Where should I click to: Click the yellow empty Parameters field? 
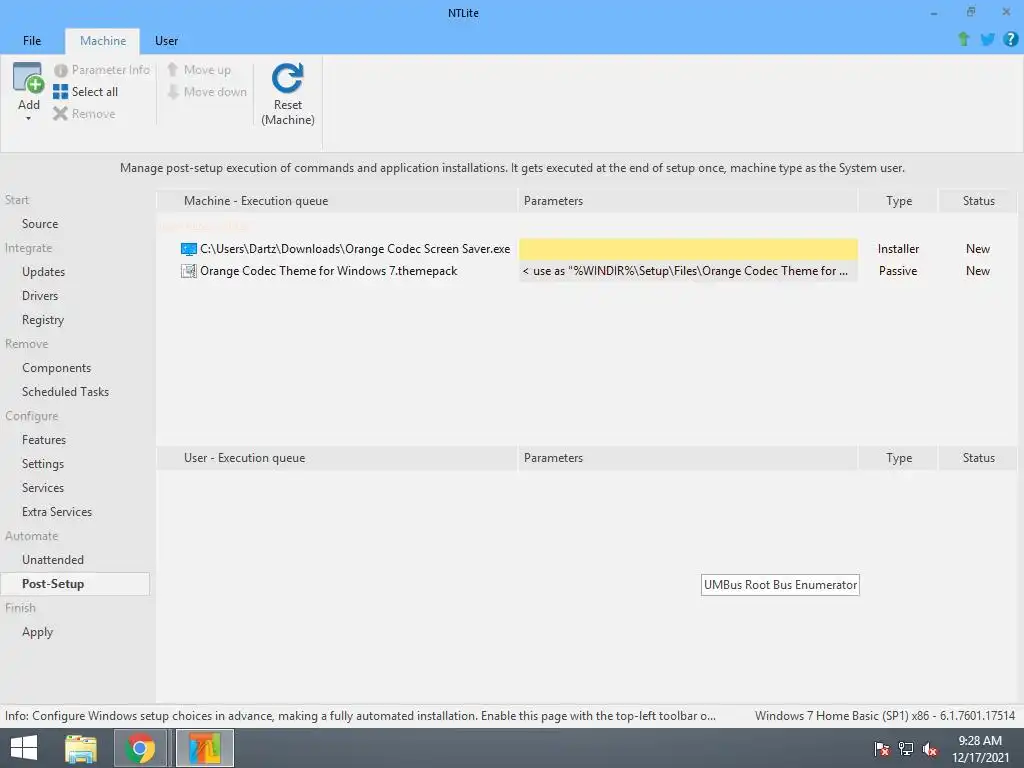[688, 249]
